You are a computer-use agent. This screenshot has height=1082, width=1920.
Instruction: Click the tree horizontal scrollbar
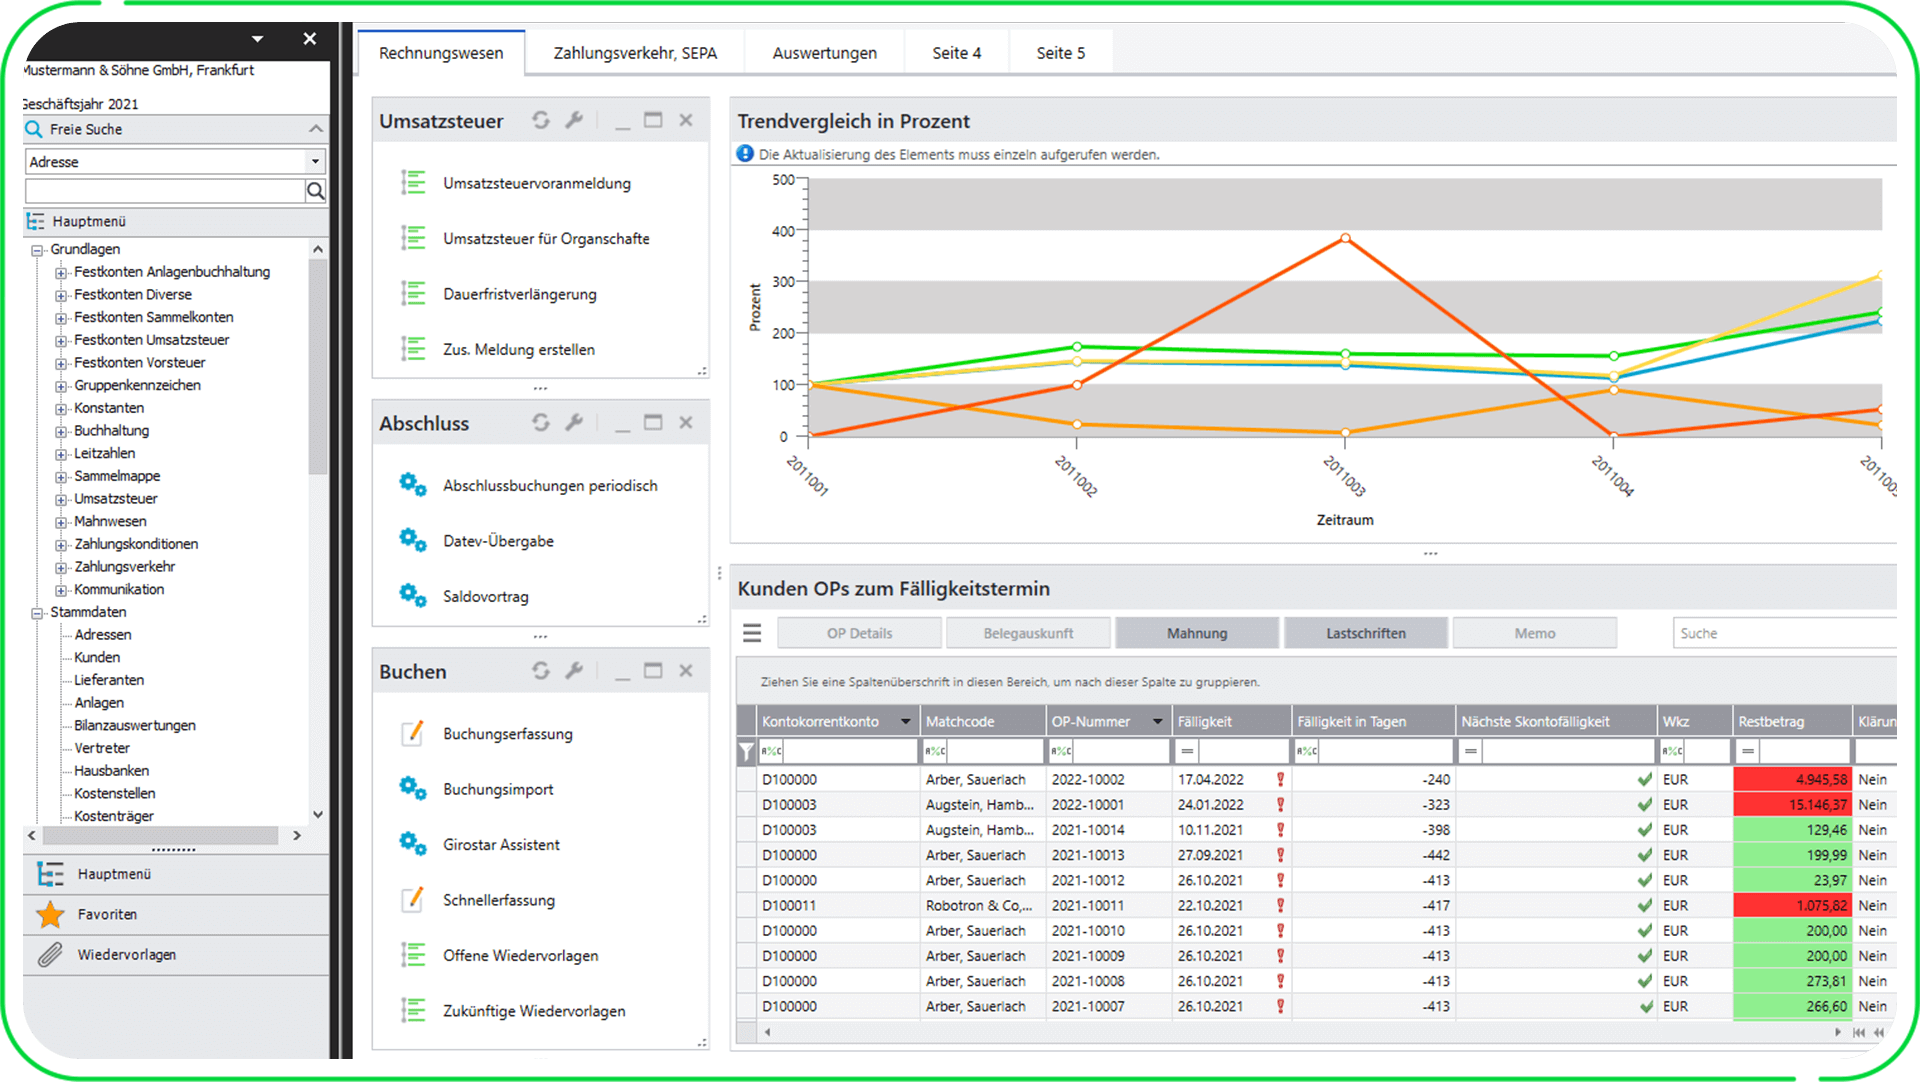[161, 835]
